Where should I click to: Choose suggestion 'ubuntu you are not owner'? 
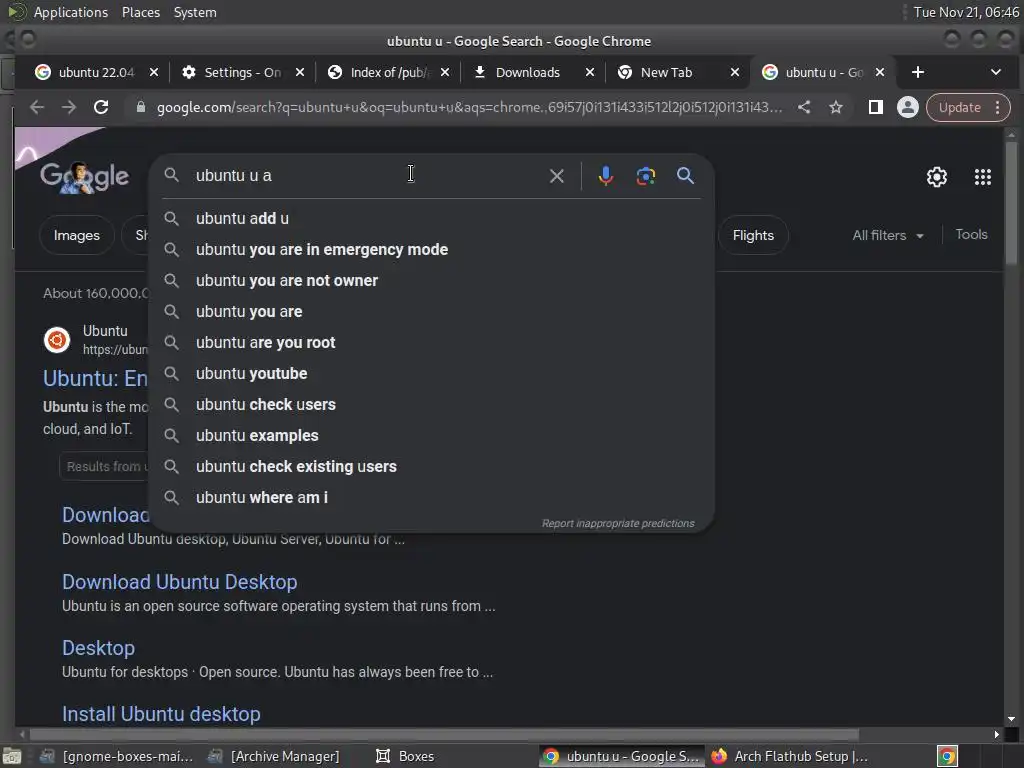tap(432, 280)
